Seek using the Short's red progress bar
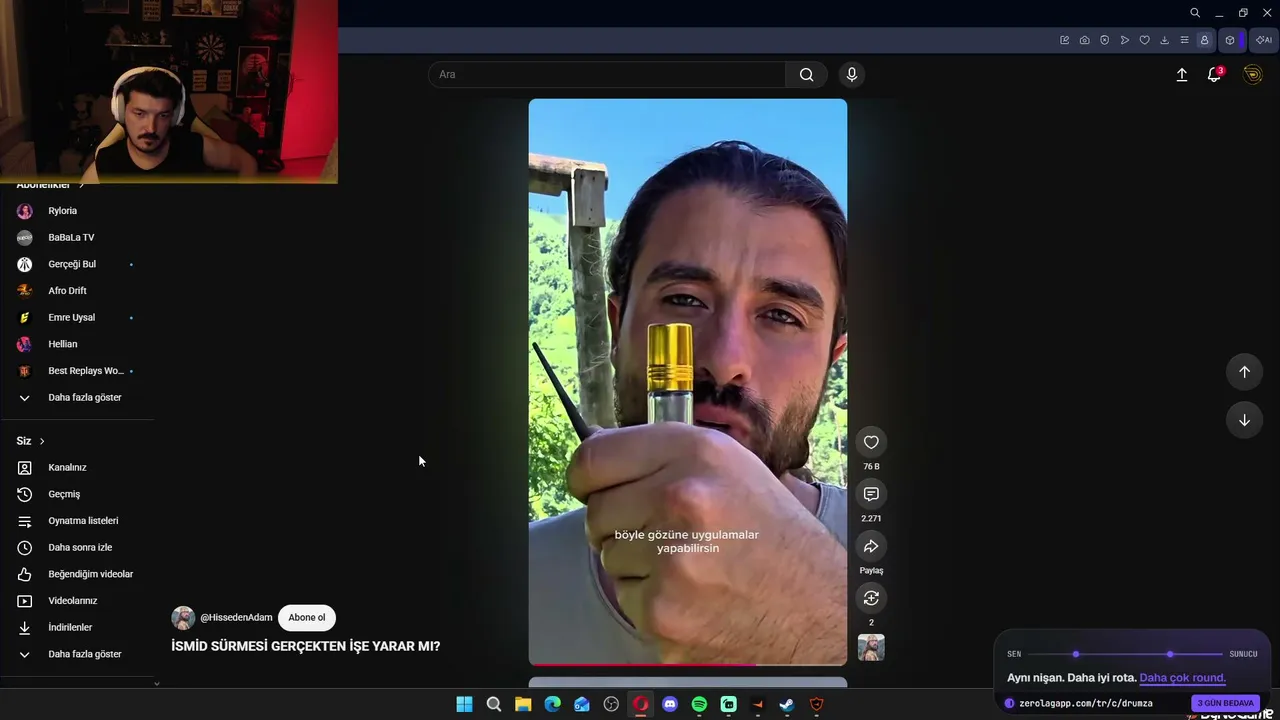The image size is (1280, 720). tap(688, 664)
